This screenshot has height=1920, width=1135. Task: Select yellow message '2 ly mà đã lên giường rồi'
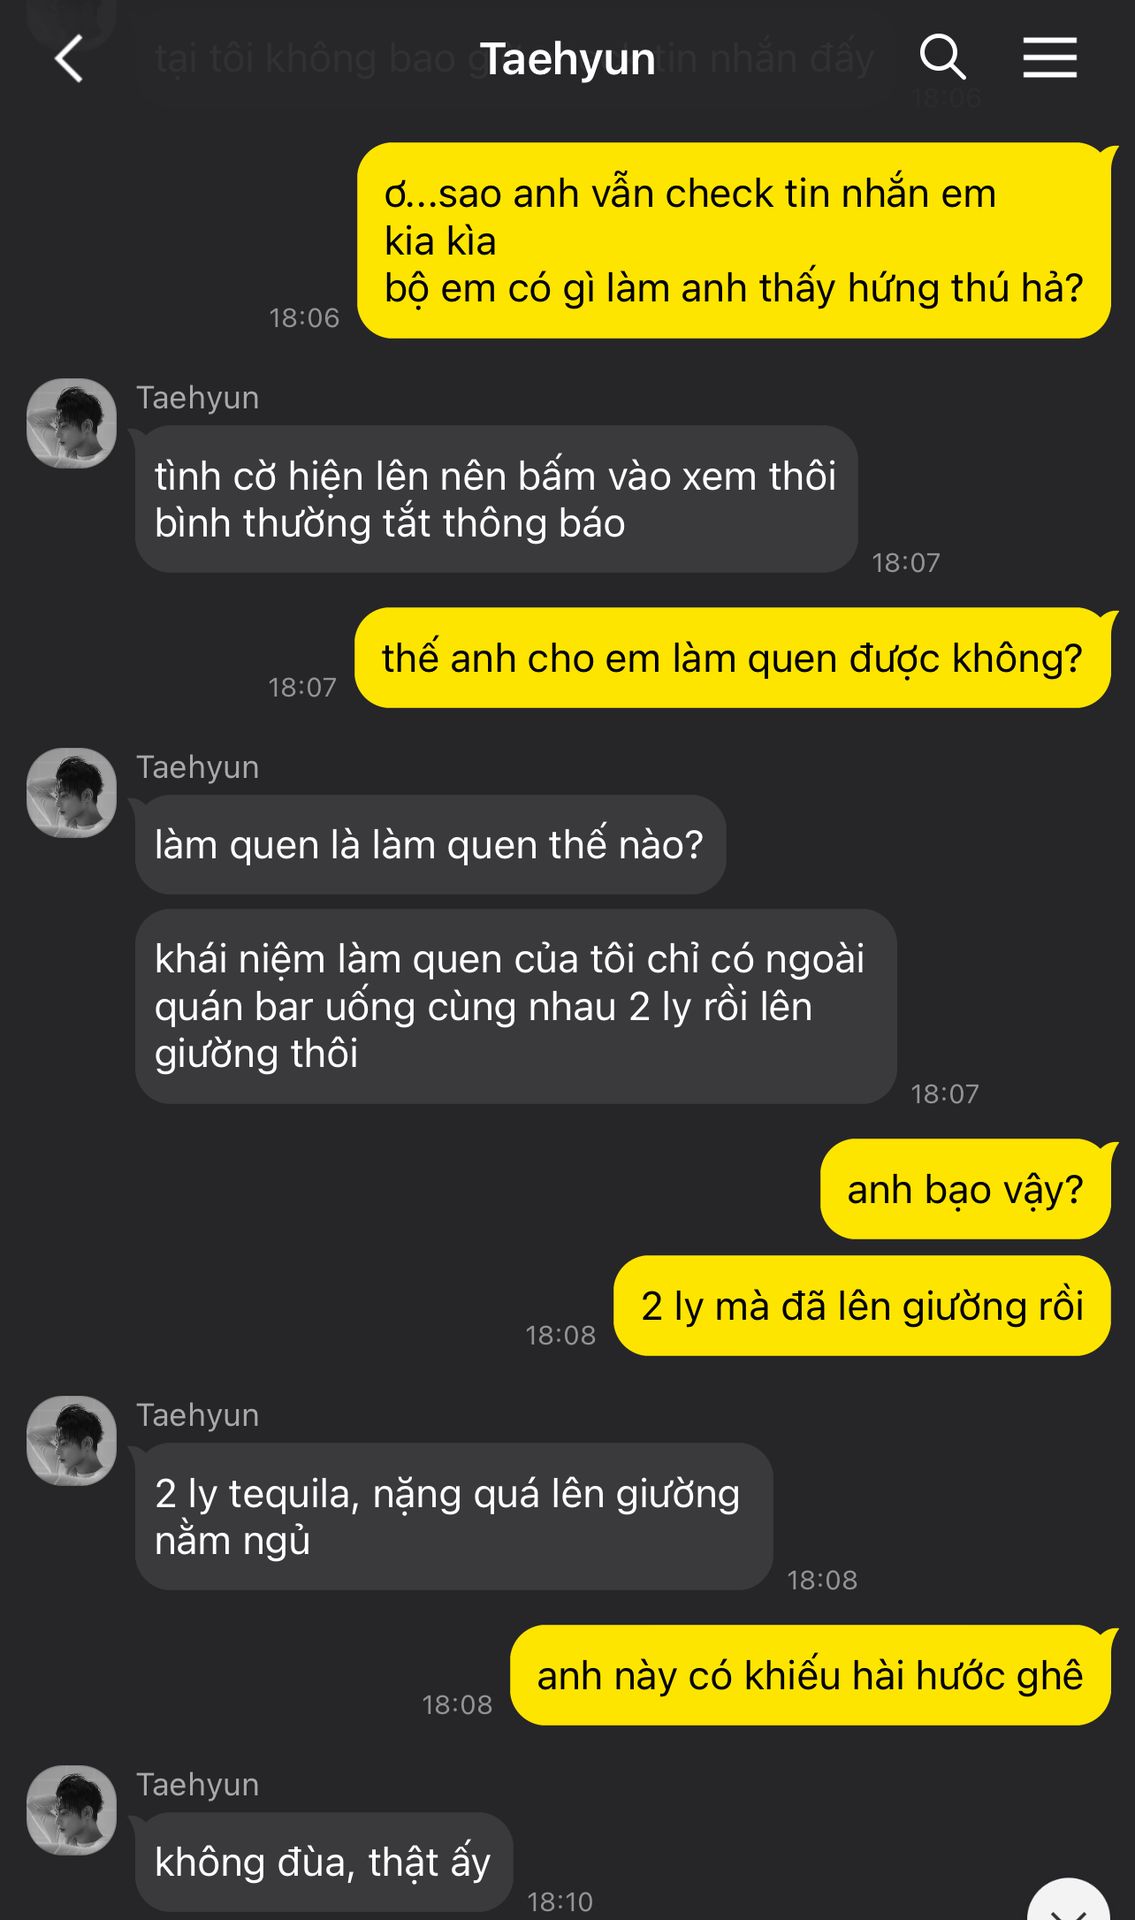pos(863,1306)
